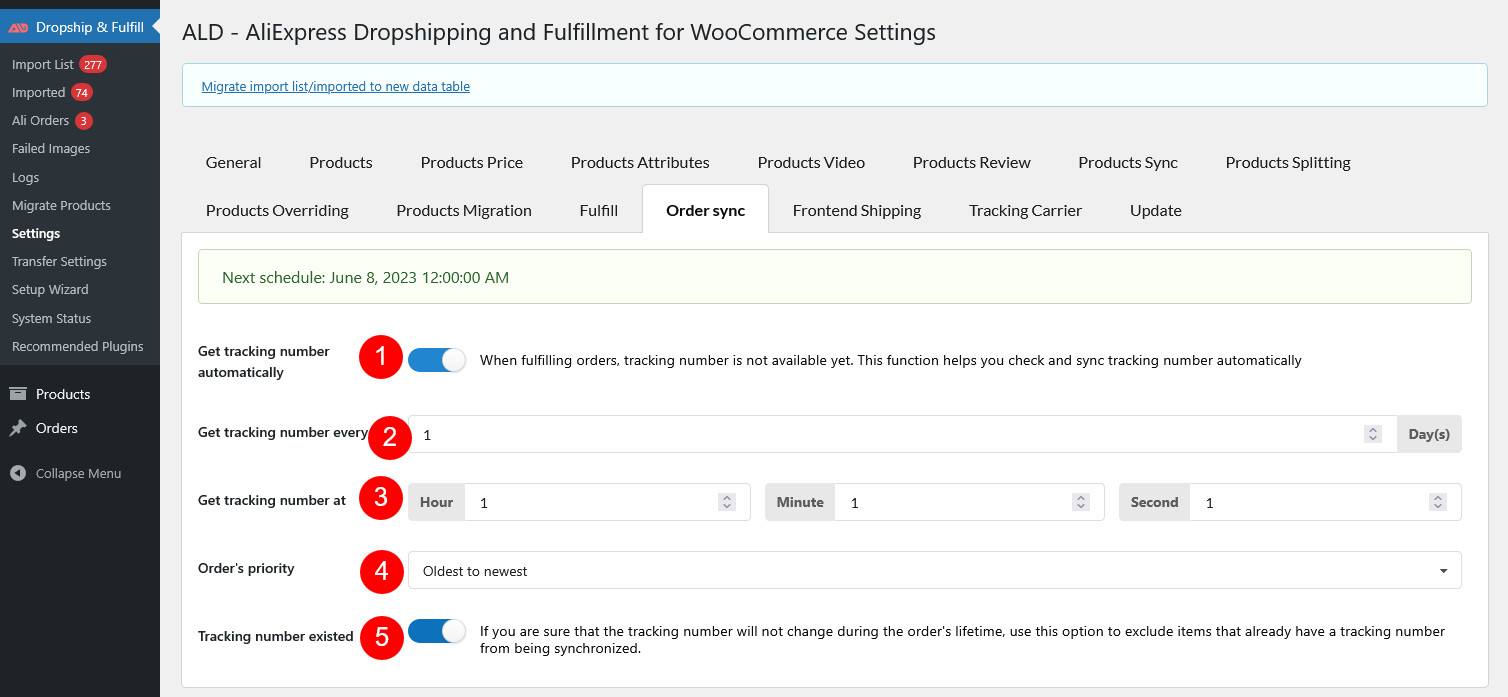Screen dimensions: 1508x697
Task: Click the Minute field spinner arrows
Action: (x=1080, y=502)
